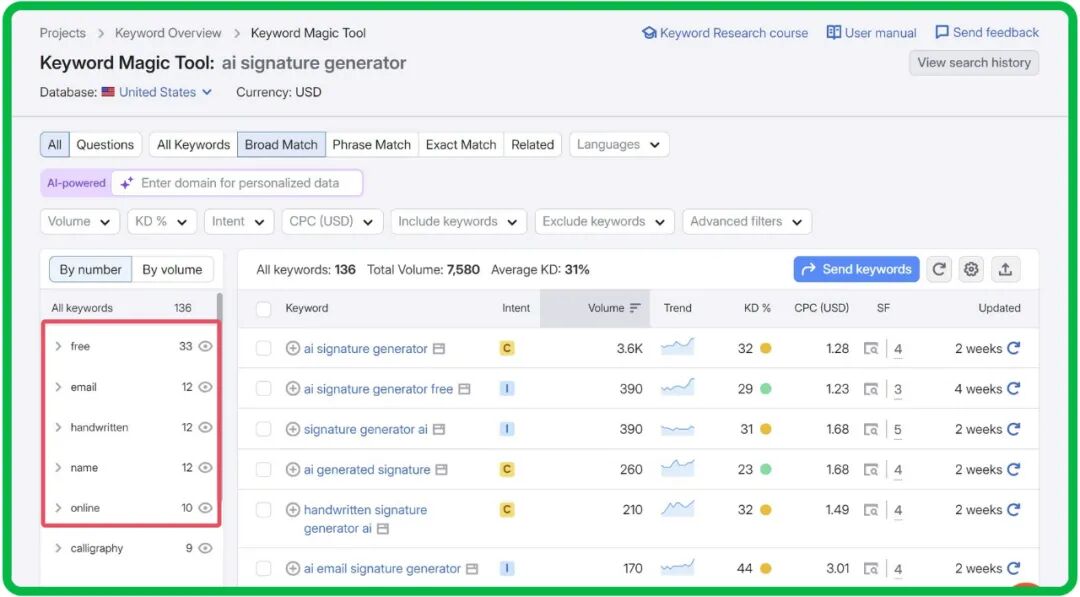Select the Questions tab
The width and height of the screenshot is (1080, 597).
coord(105,145)
